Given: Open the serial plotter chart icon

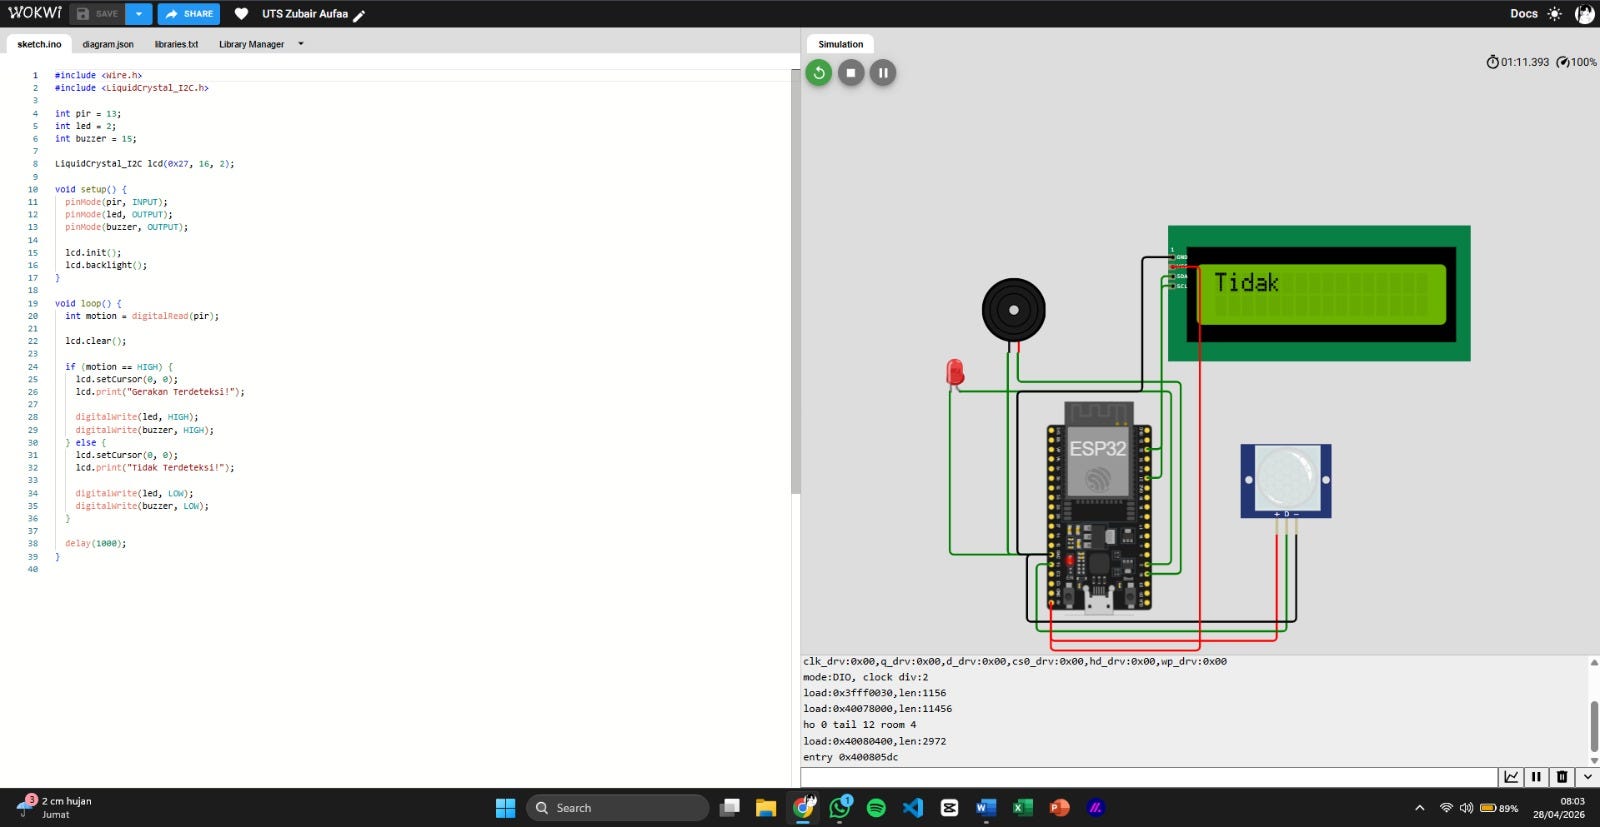Looking at the screenshot, I should pyautogui.click(x=1511, y=777).
